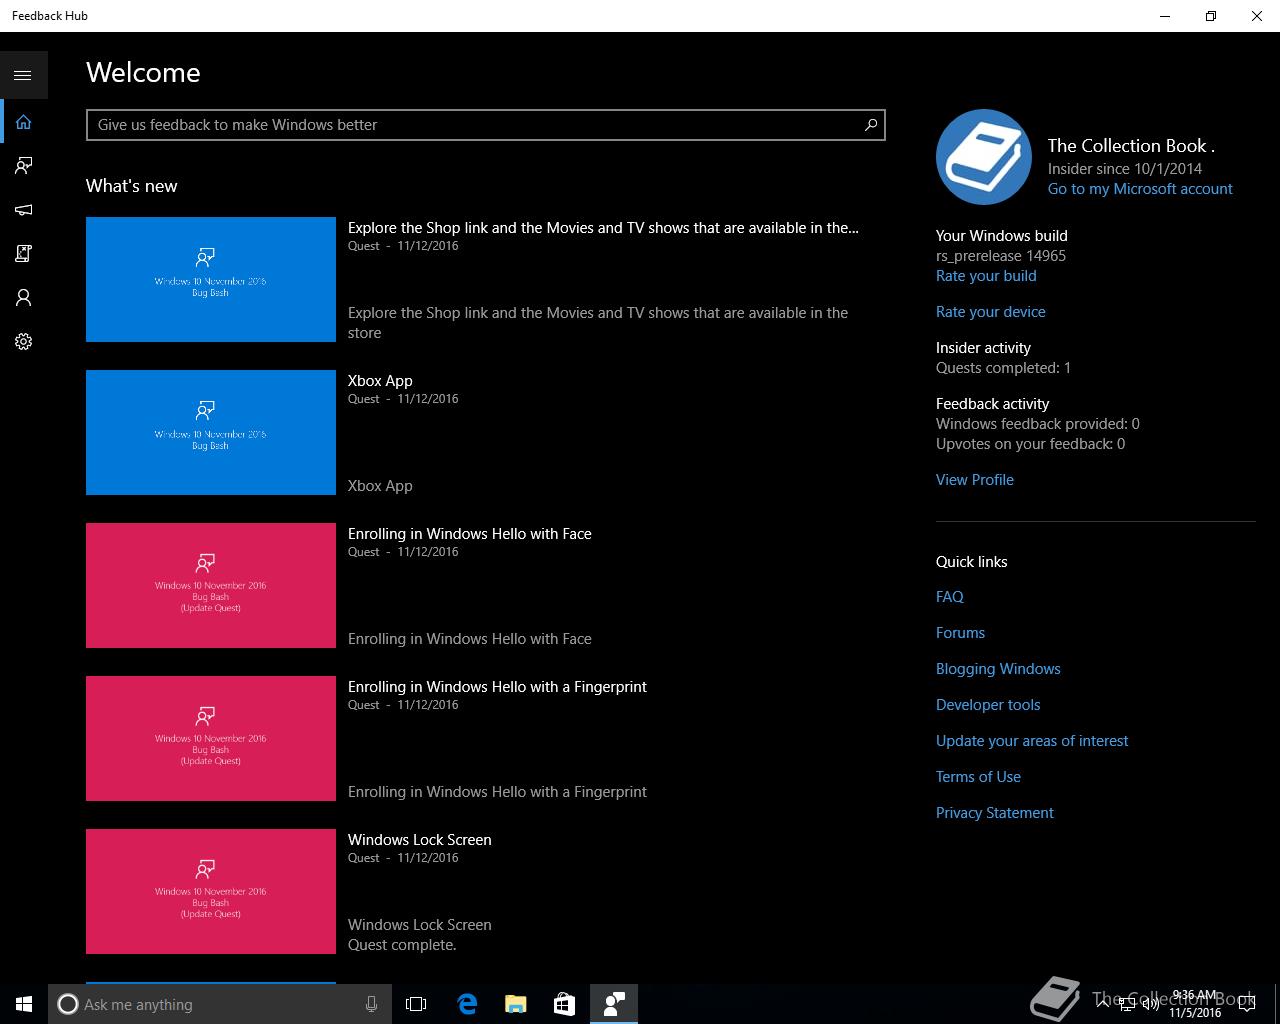Open the Quests icon in sidebar
Viewport: 1280px width, 1024px height.
(23, 254)
